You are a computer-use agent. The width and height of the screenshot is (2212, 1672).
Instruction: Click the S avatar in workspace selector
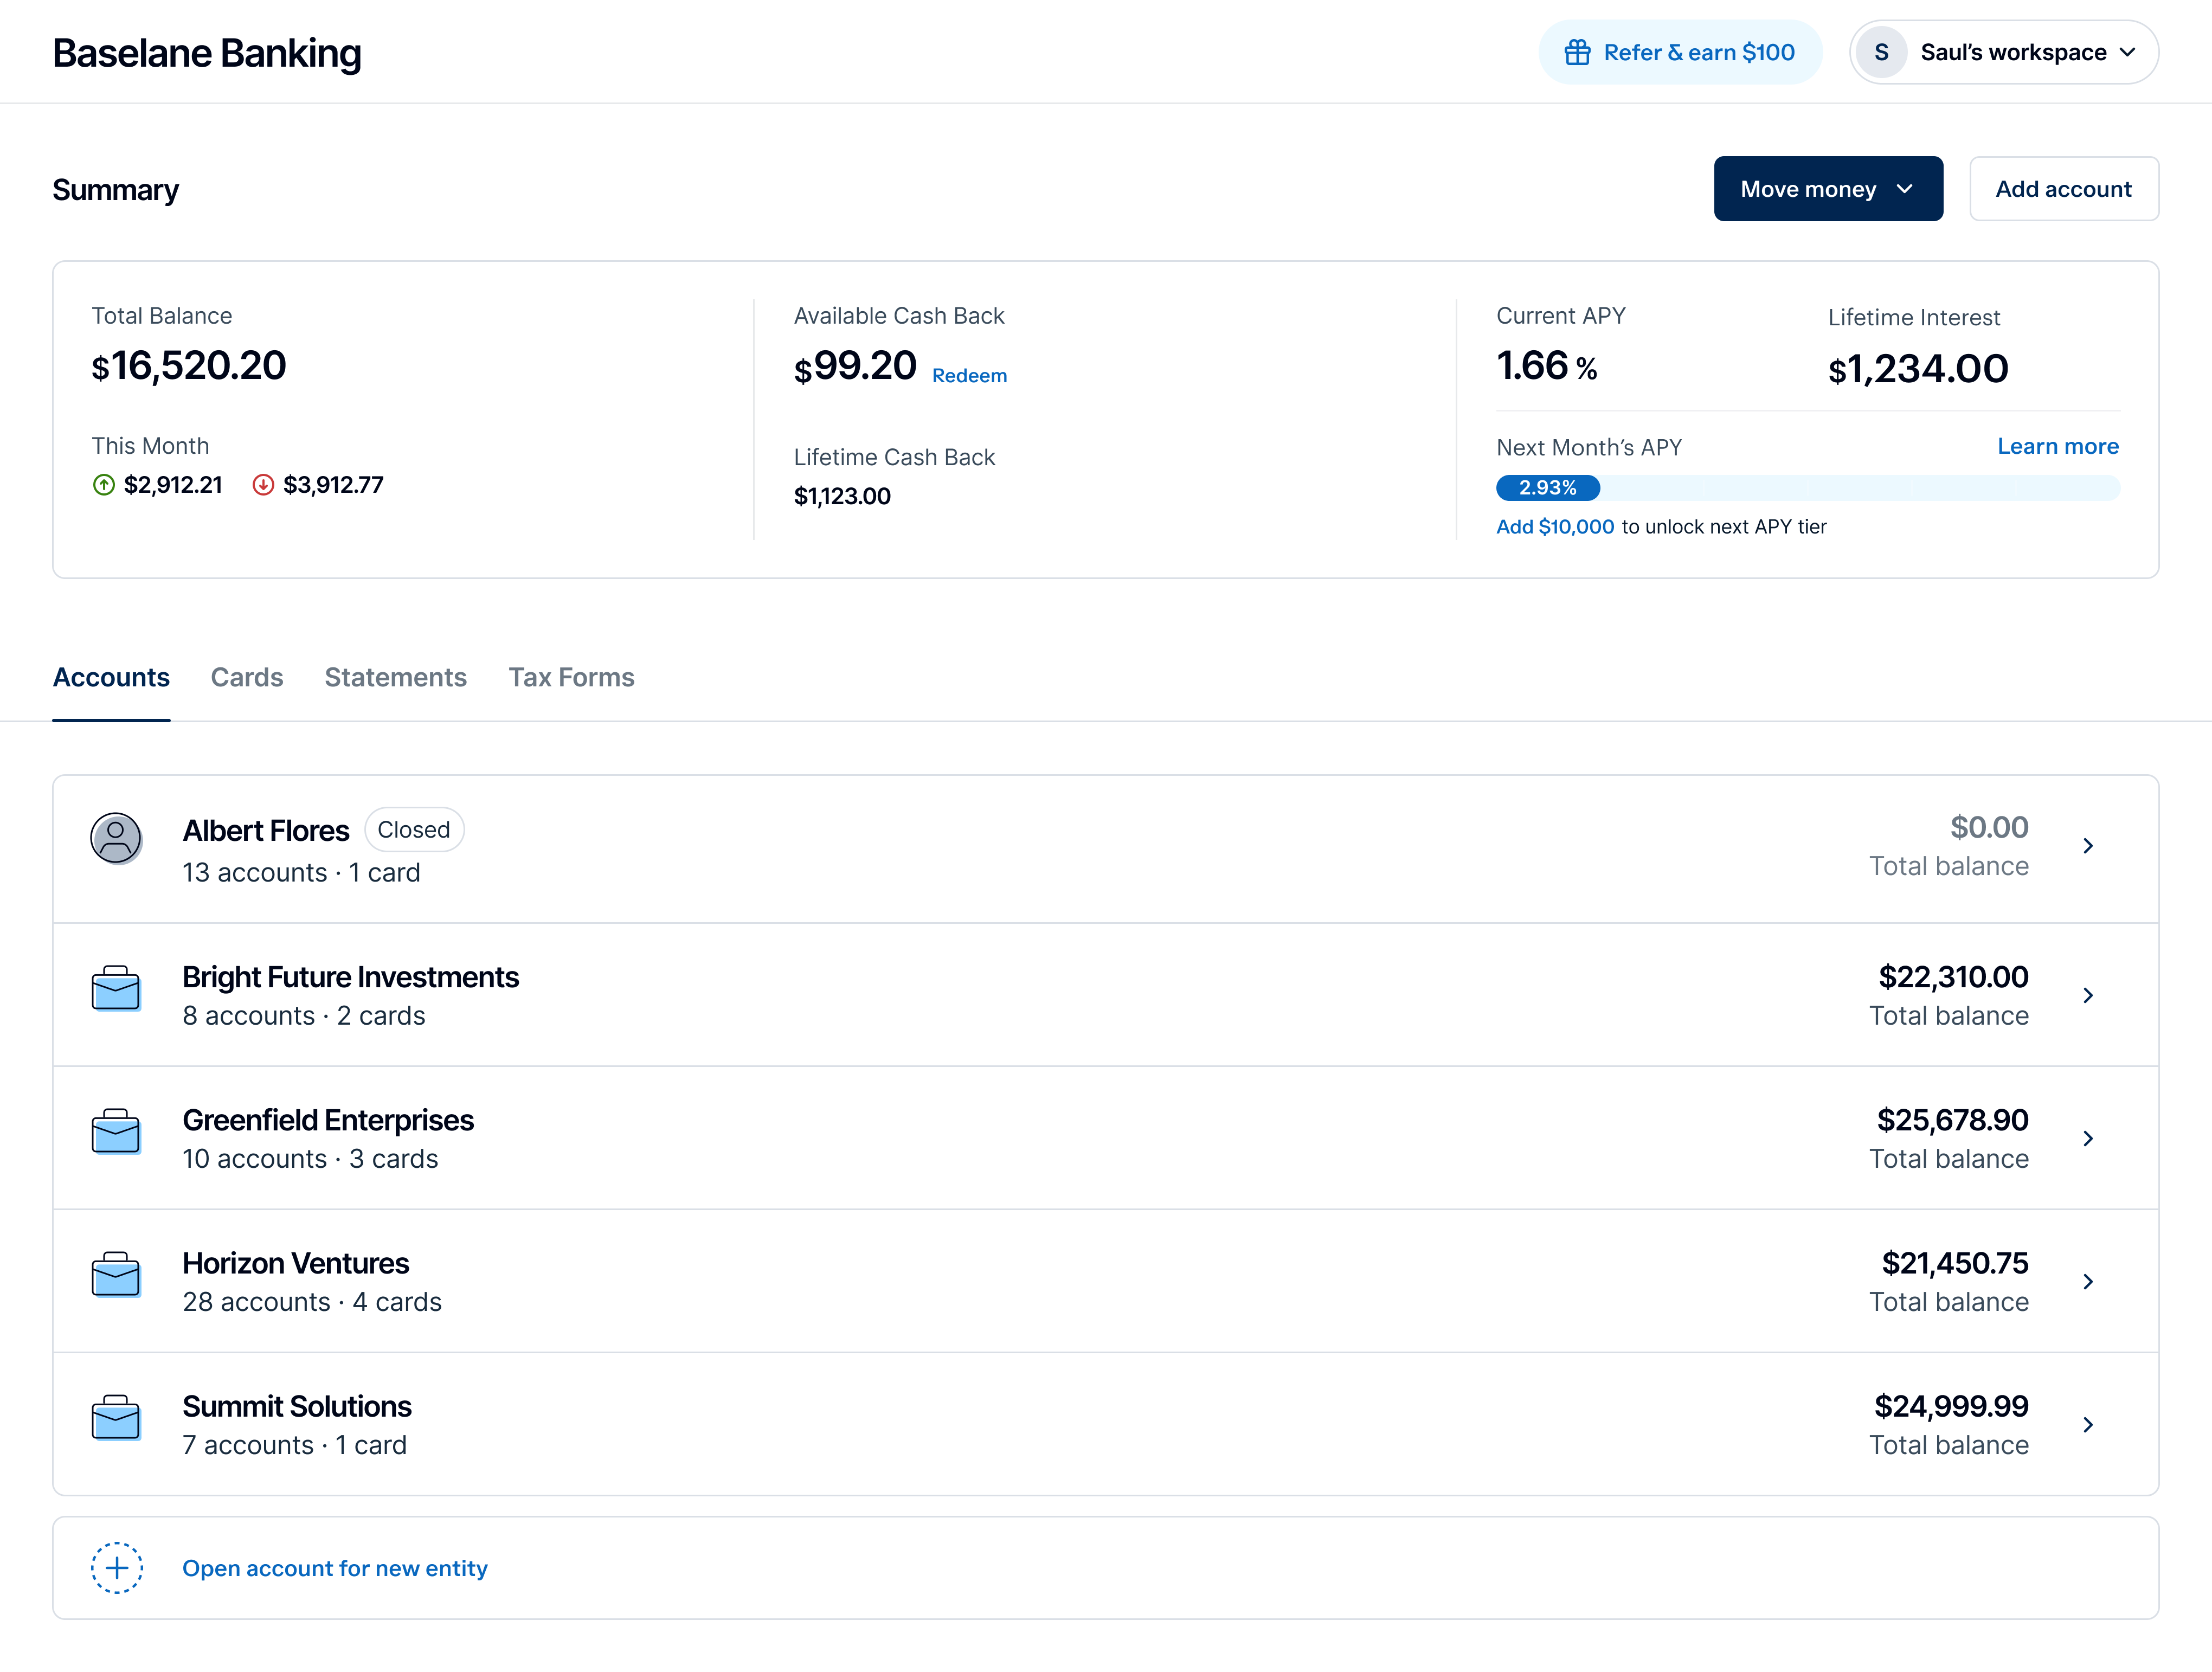coord(1881,52)
